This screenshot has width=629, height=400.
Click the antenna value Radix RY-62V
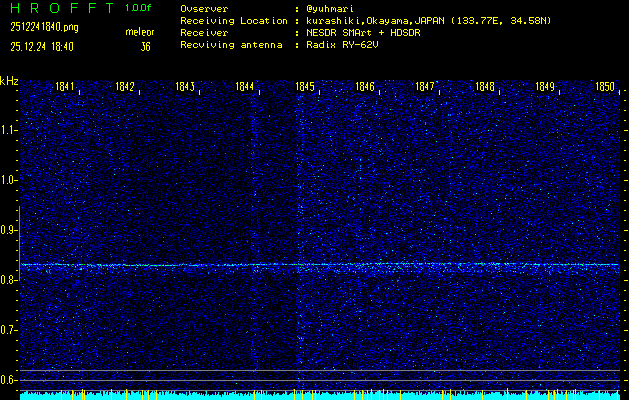click(342, 45)
